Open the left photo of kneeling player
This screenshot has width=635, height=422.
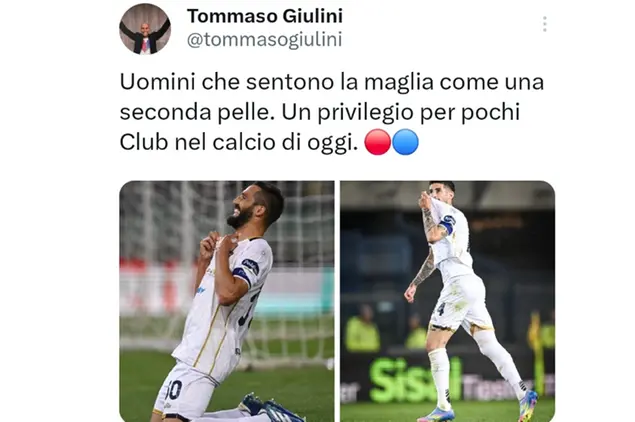pyautogui.click(x=227, y=301)
